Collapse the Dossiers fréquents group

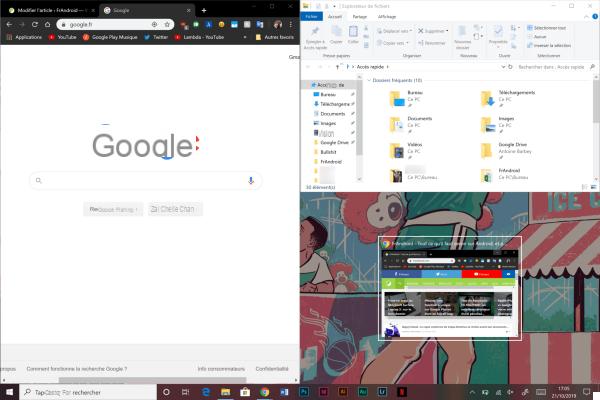(x=369, y=80)
